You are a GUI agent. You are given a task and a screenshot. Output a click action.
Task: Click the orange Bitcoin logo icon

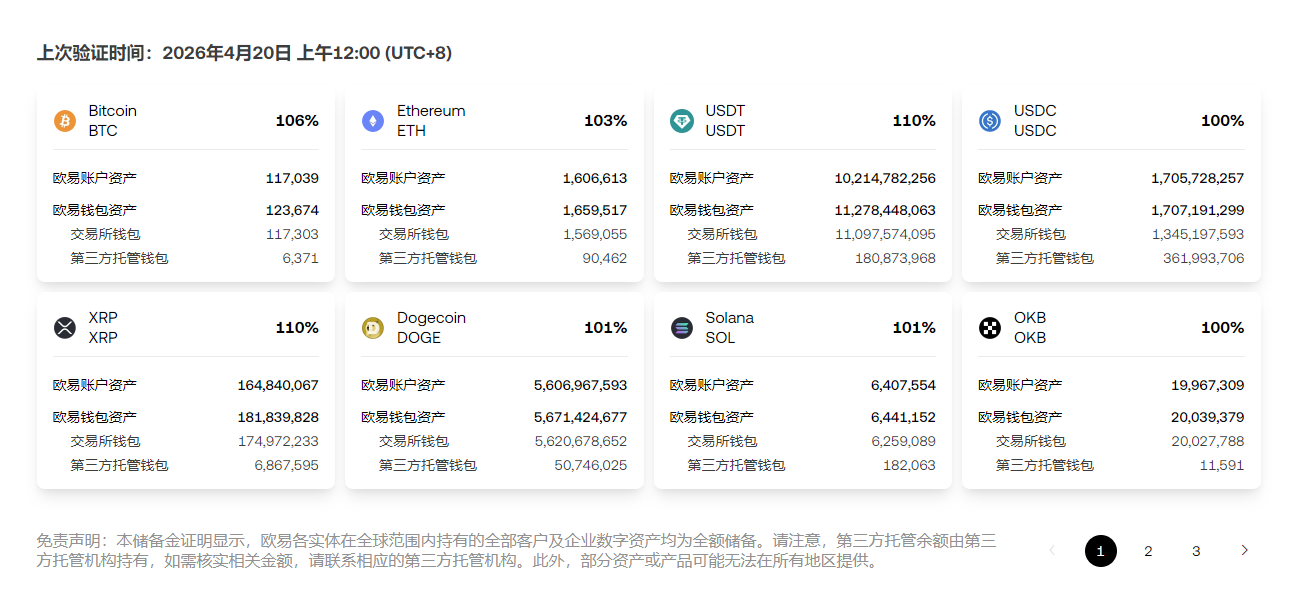point(65,121)
